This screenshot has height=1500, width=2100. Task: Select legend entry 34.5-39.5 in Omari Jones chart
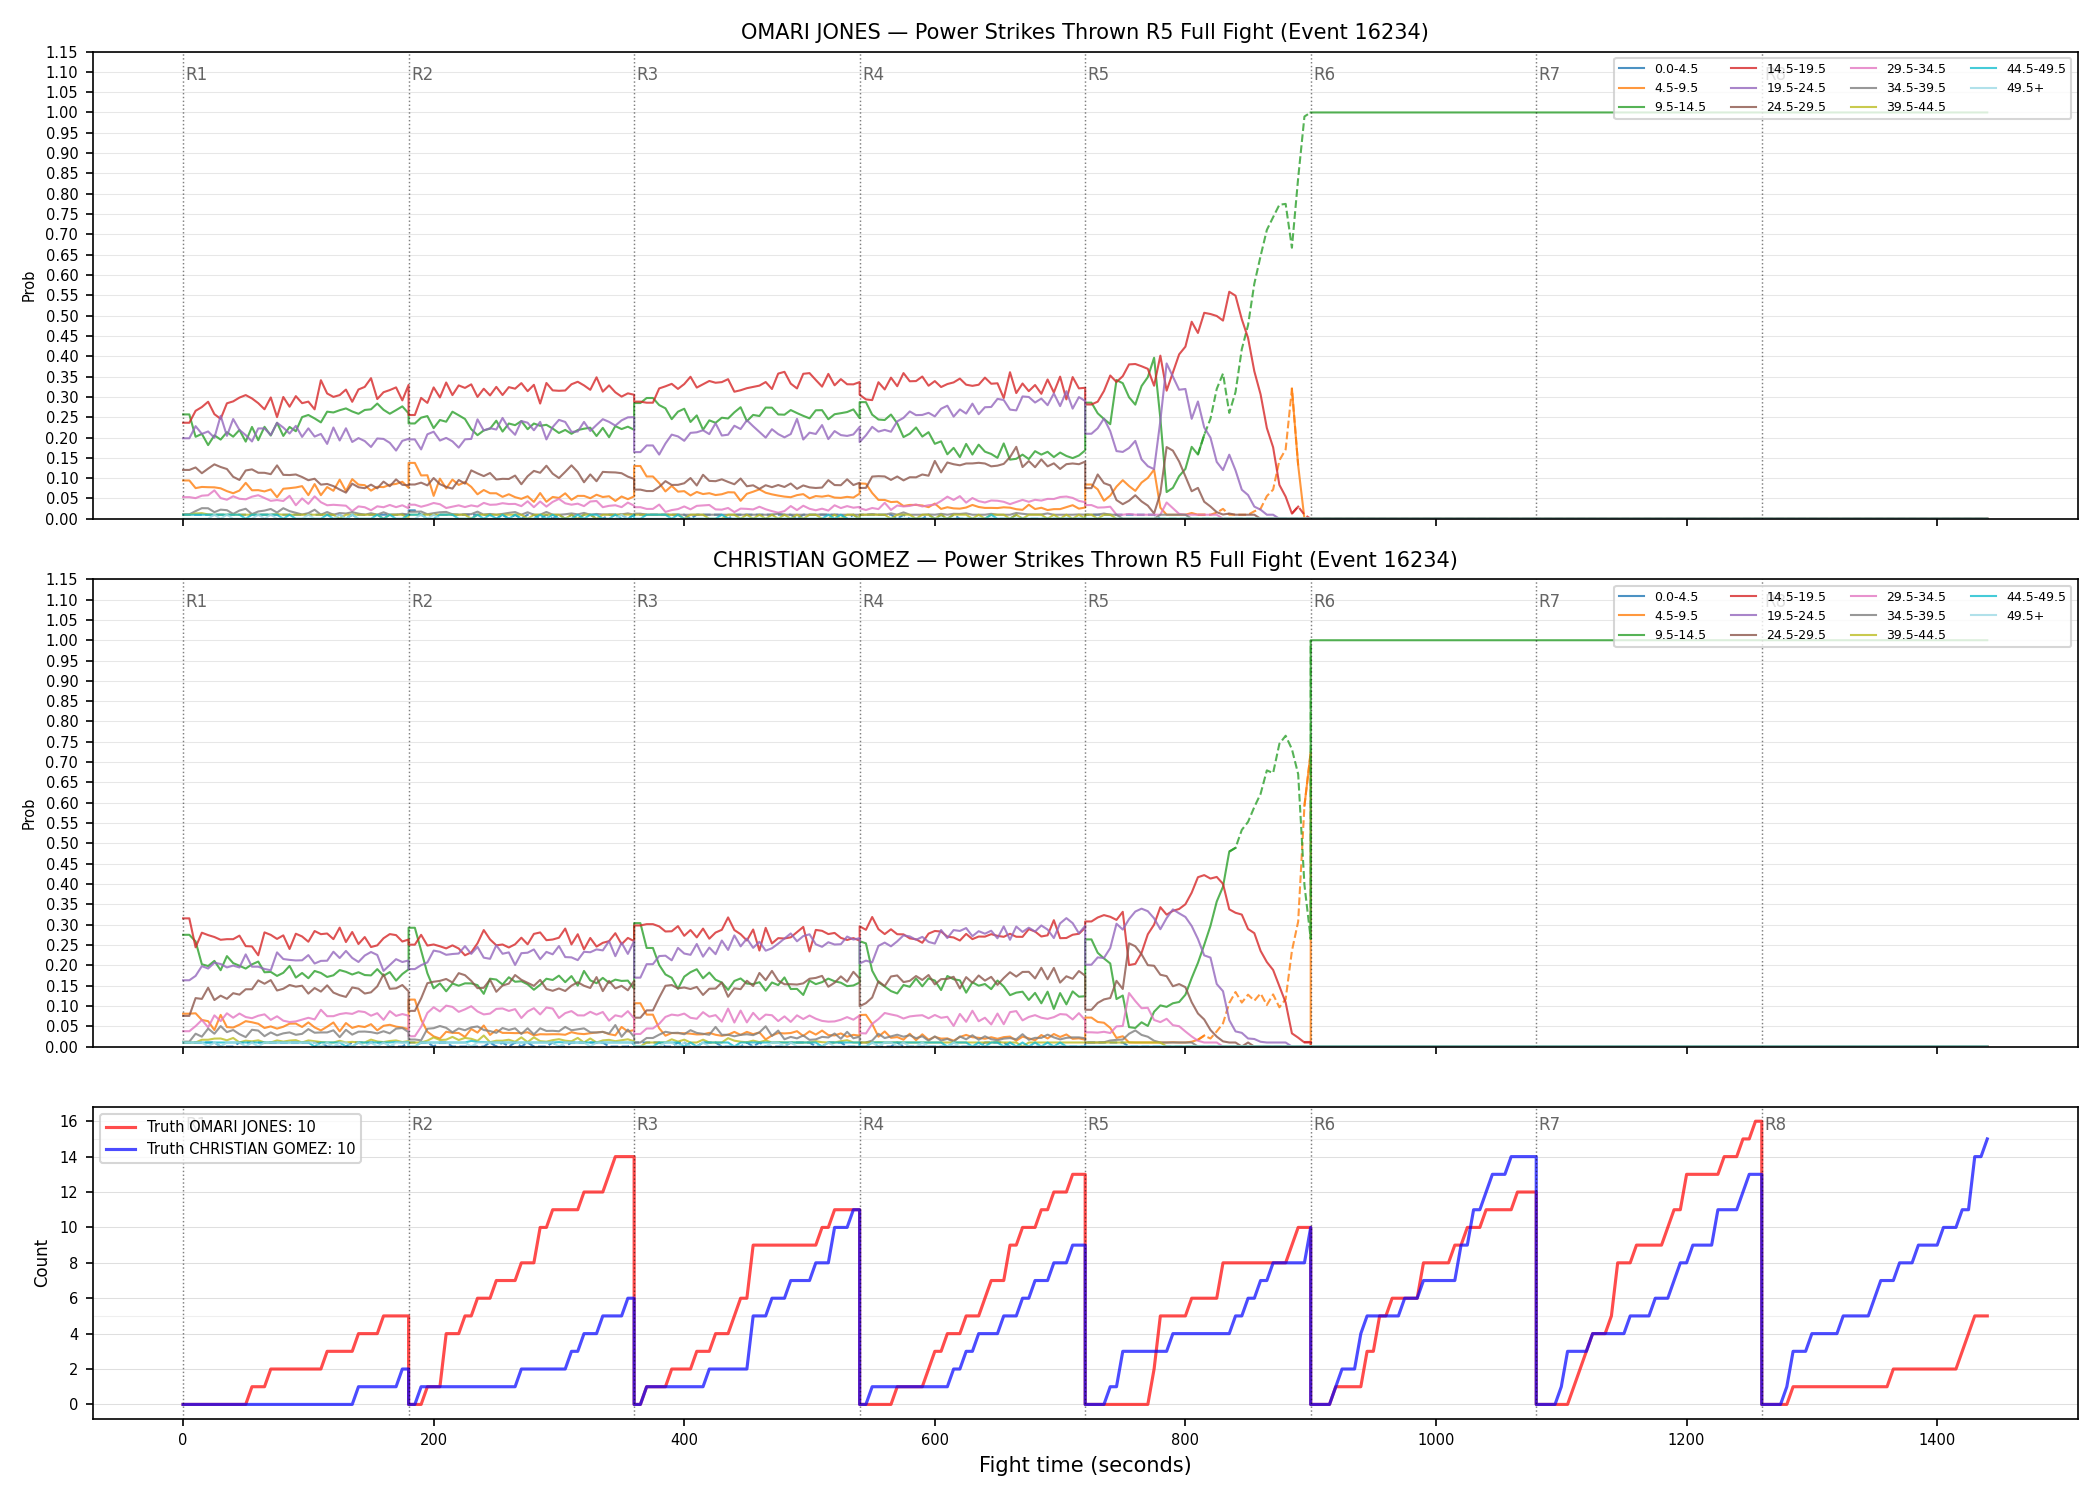[1898, 88]
